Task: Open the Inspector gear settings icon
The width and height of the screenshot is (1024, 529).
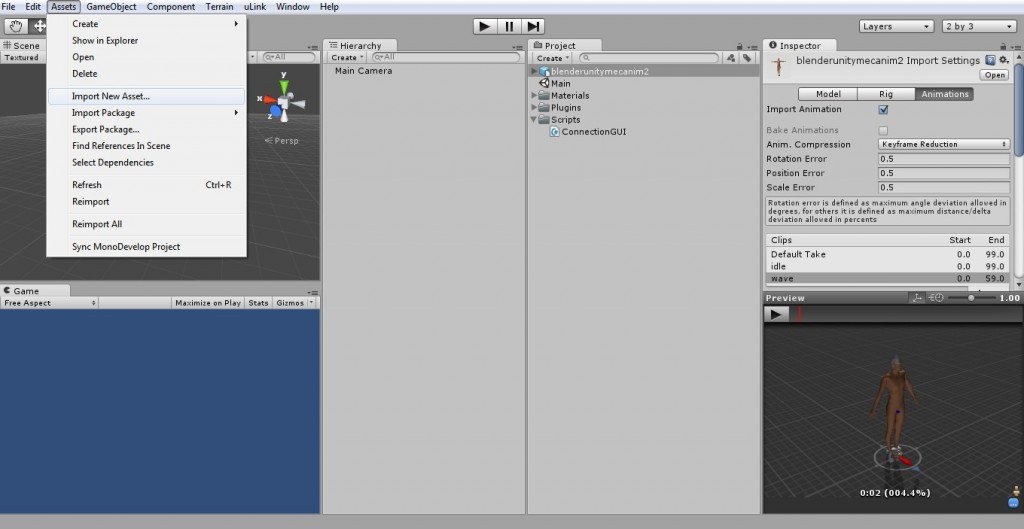Action: [1004, 60]
